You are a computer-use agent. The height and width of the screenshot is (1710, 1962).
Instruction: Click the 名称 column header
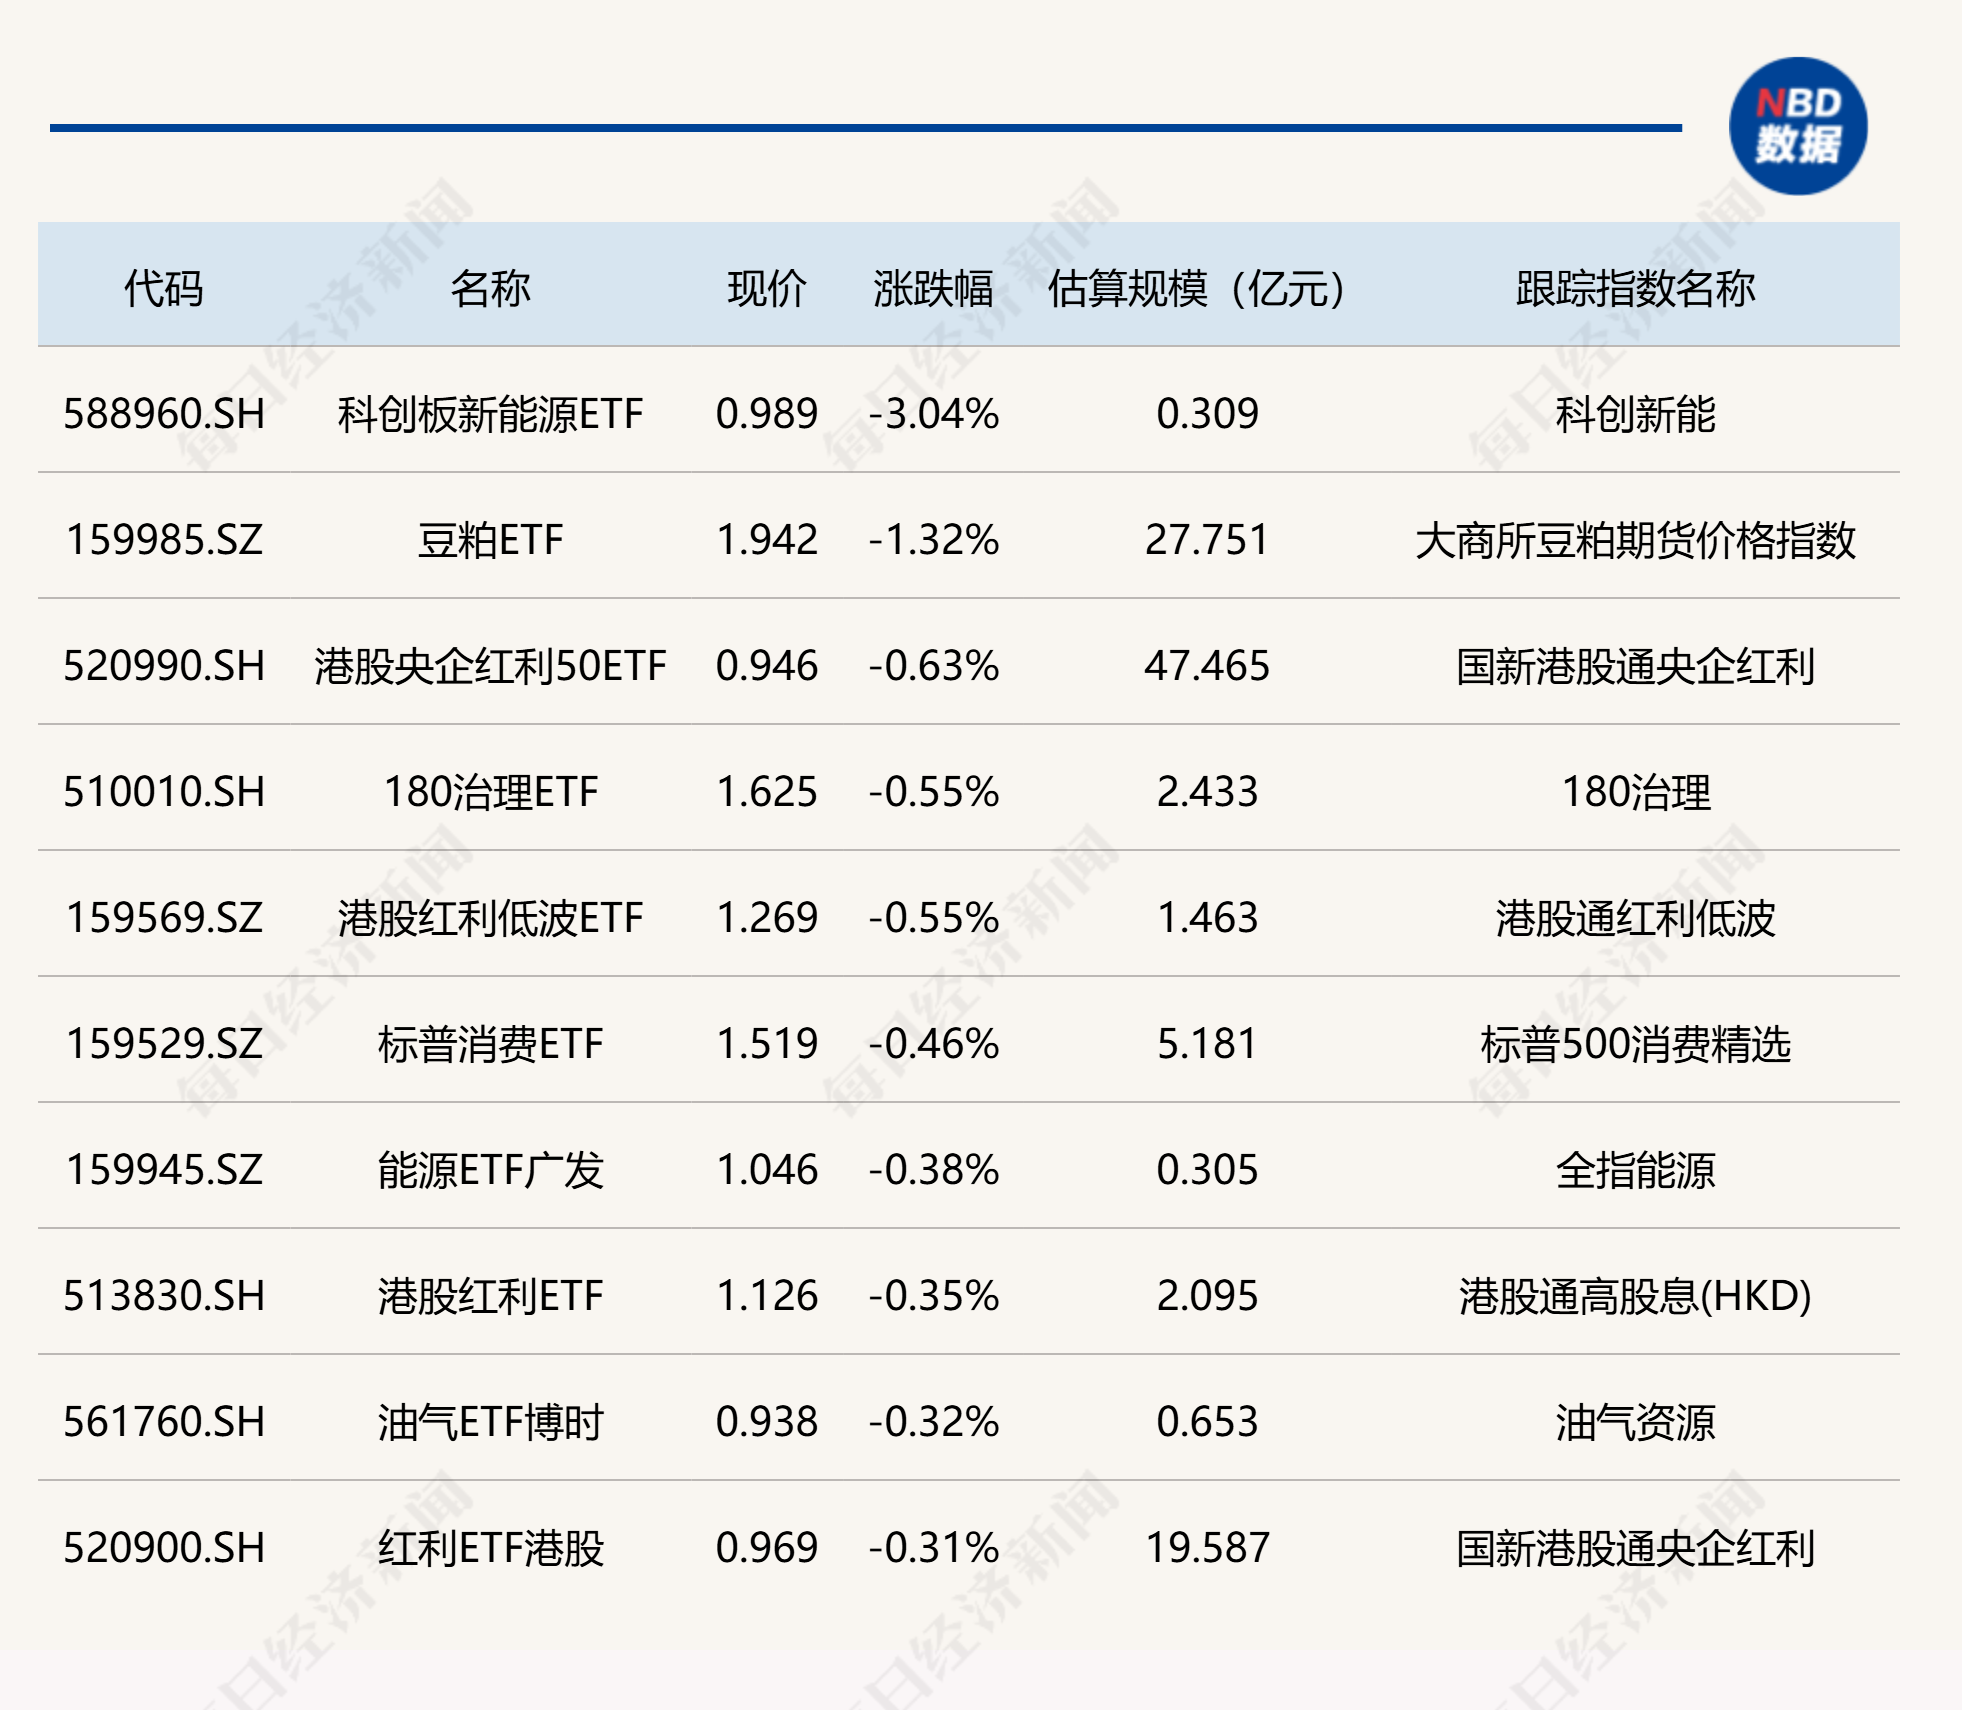(490, 289)
